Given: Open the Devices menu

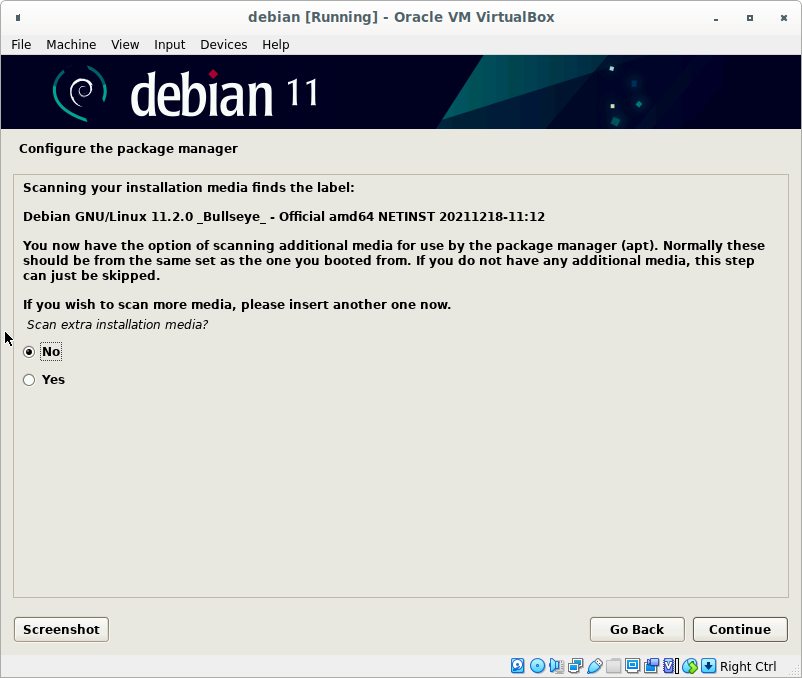Looking at the screenshot, I should [223, 44].
